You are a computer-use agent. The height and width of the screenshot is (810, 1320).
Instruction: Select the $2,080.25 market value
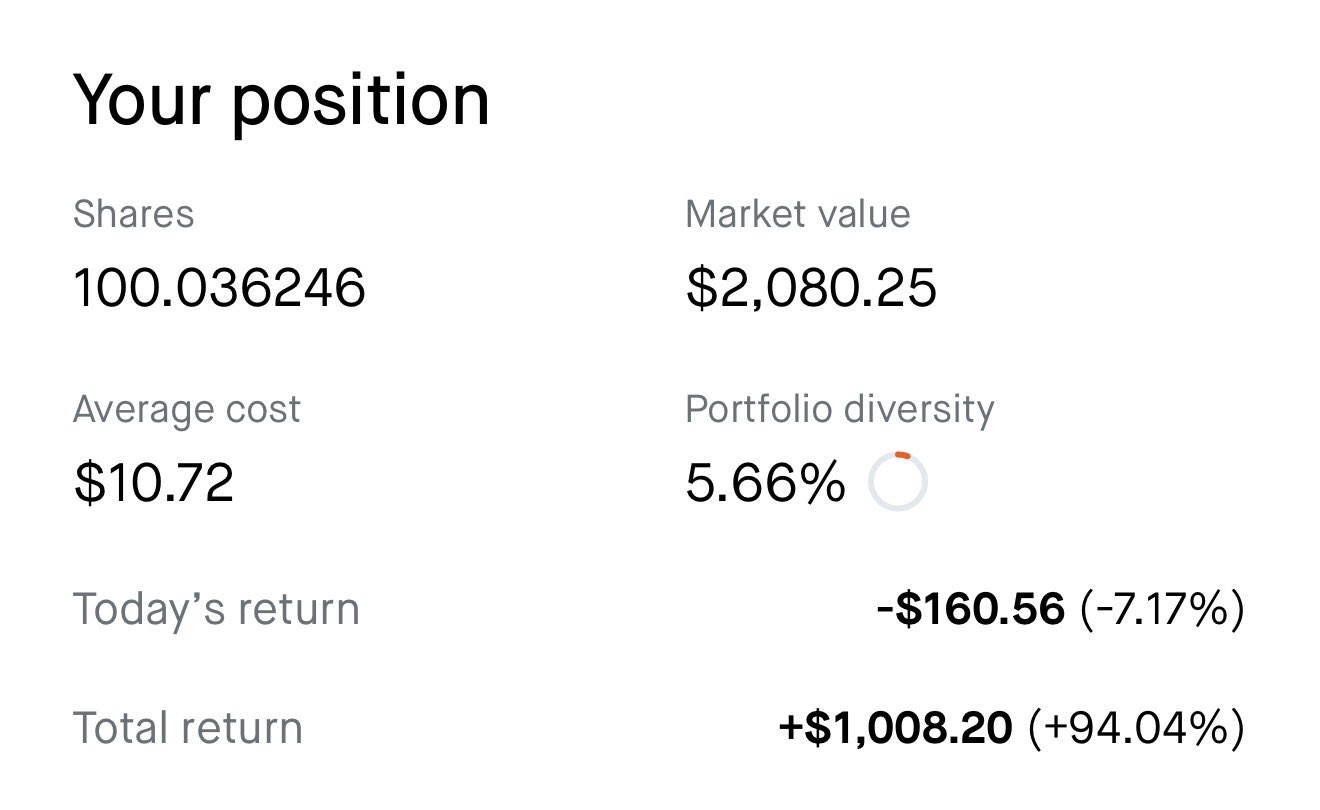pos(811,289)
